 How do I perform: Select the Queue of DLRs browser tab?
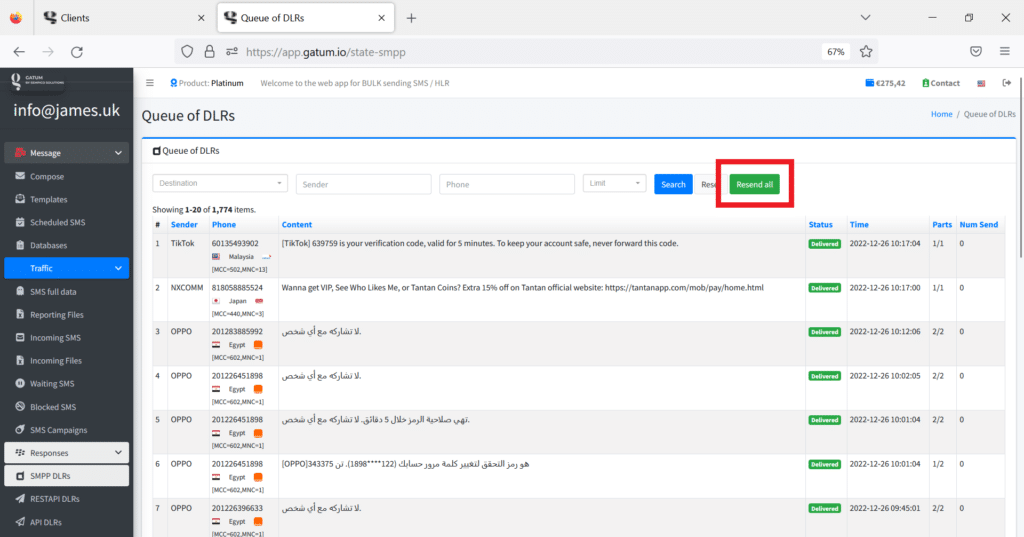[x=306, y=18]
